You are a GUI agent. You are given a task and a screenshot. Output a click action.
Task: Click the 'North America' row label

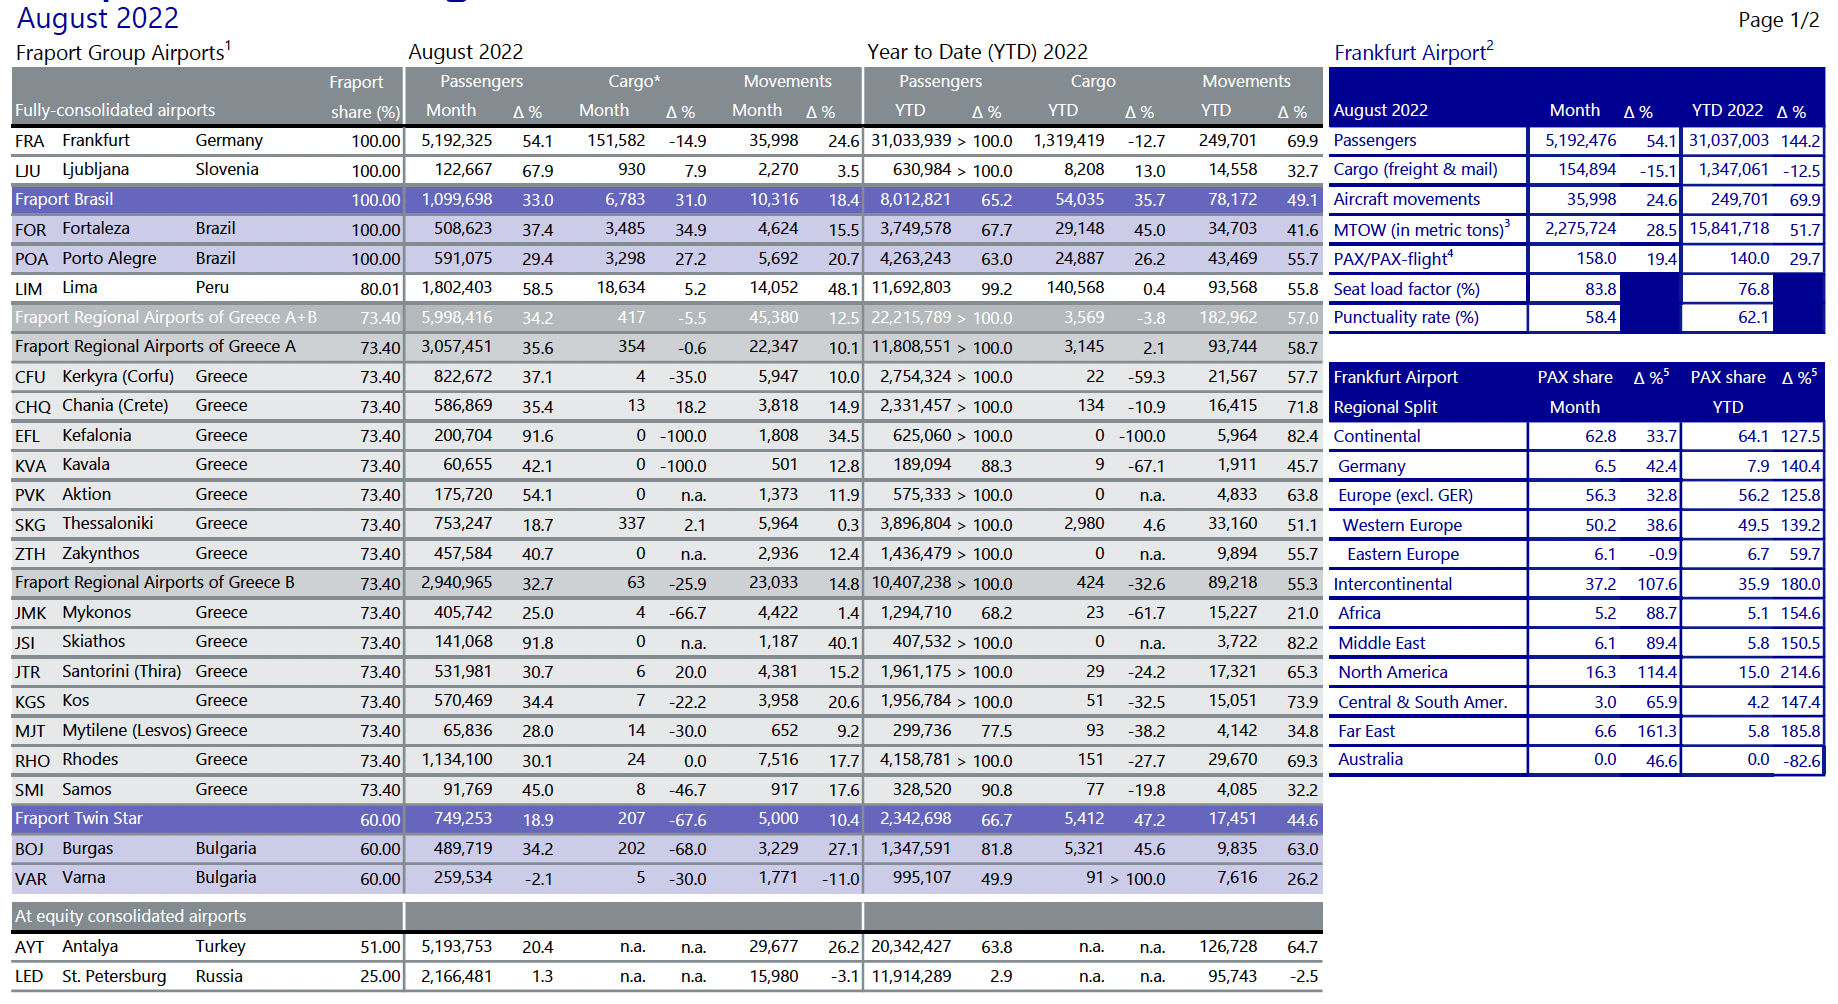1392,673
